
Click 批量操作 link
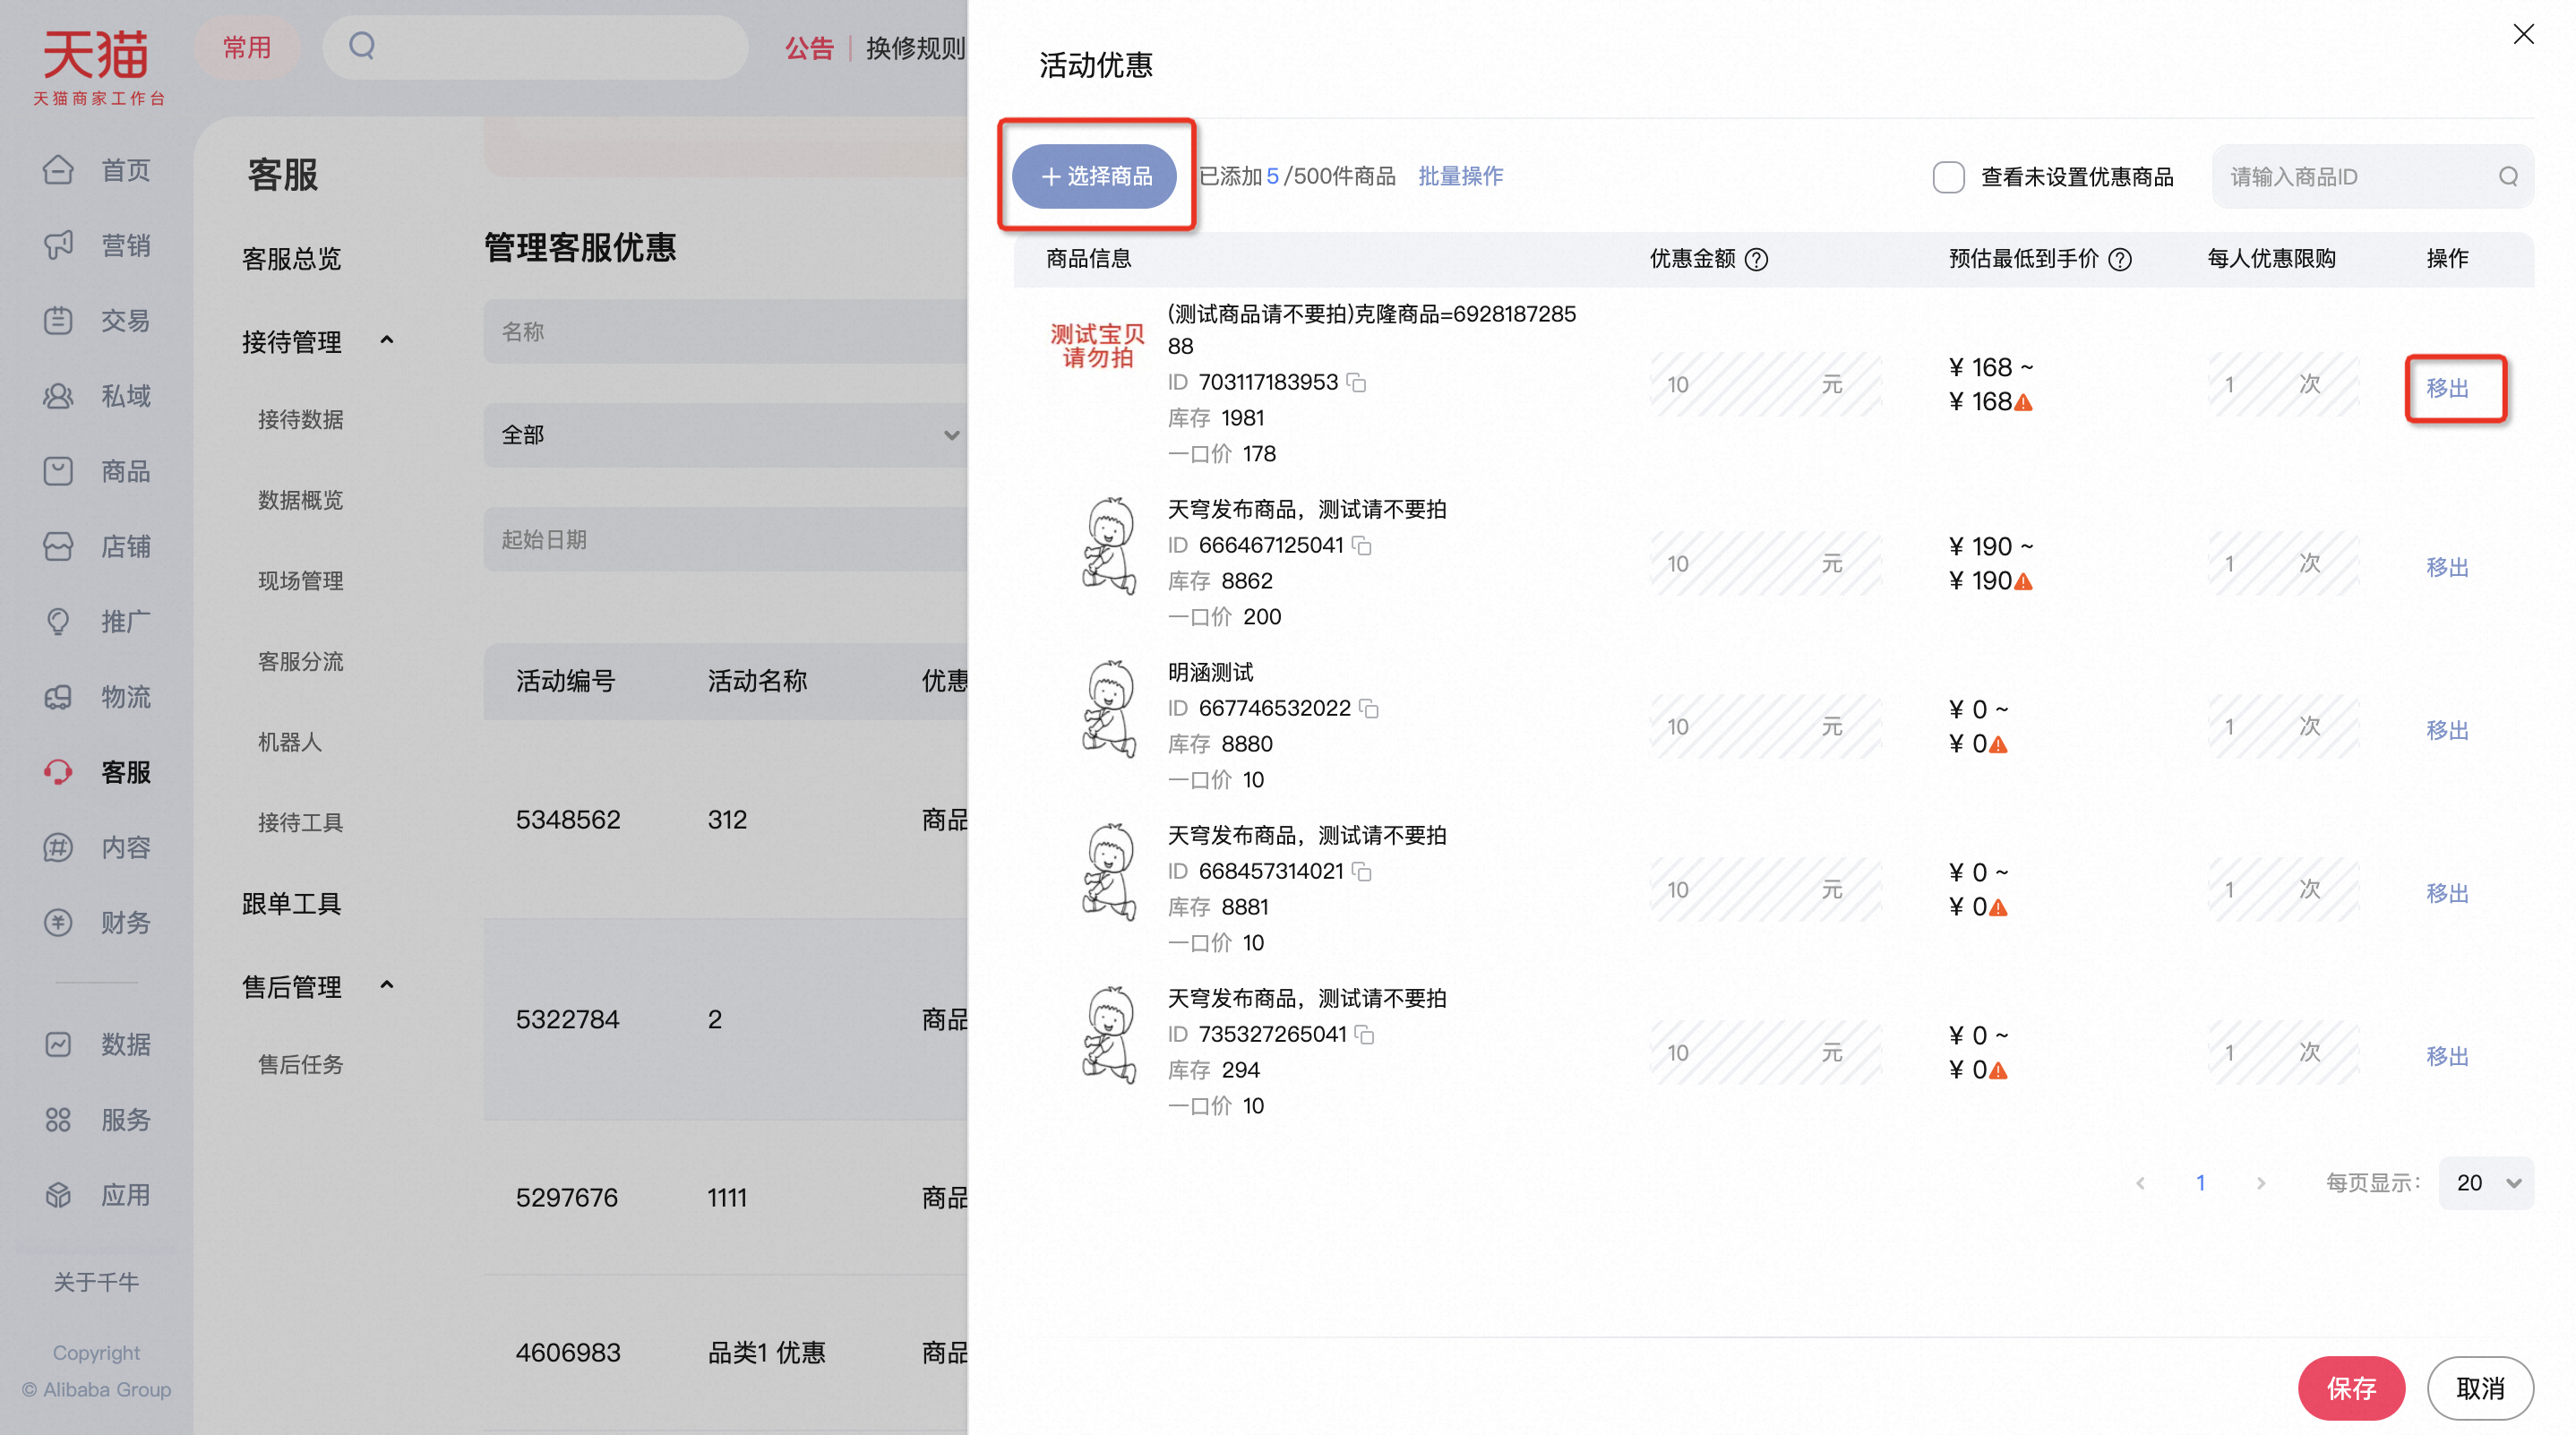(x=1460, y=177)
